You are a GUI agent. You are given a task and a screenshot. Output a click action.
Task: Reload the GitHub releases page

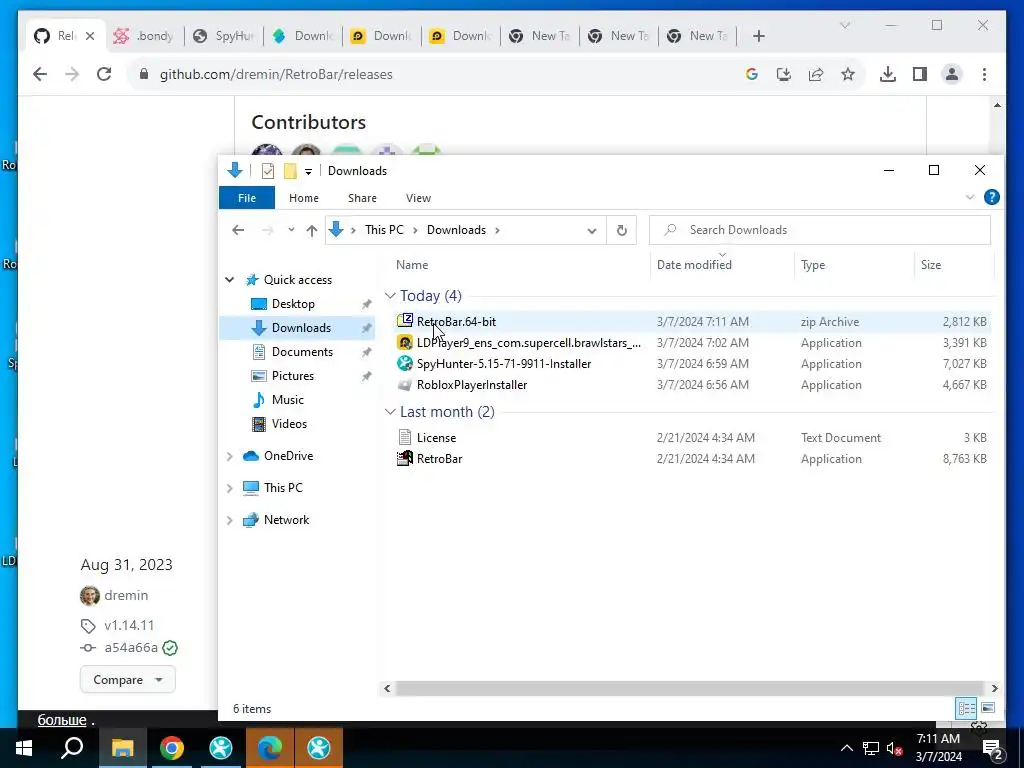pos(104,74)
